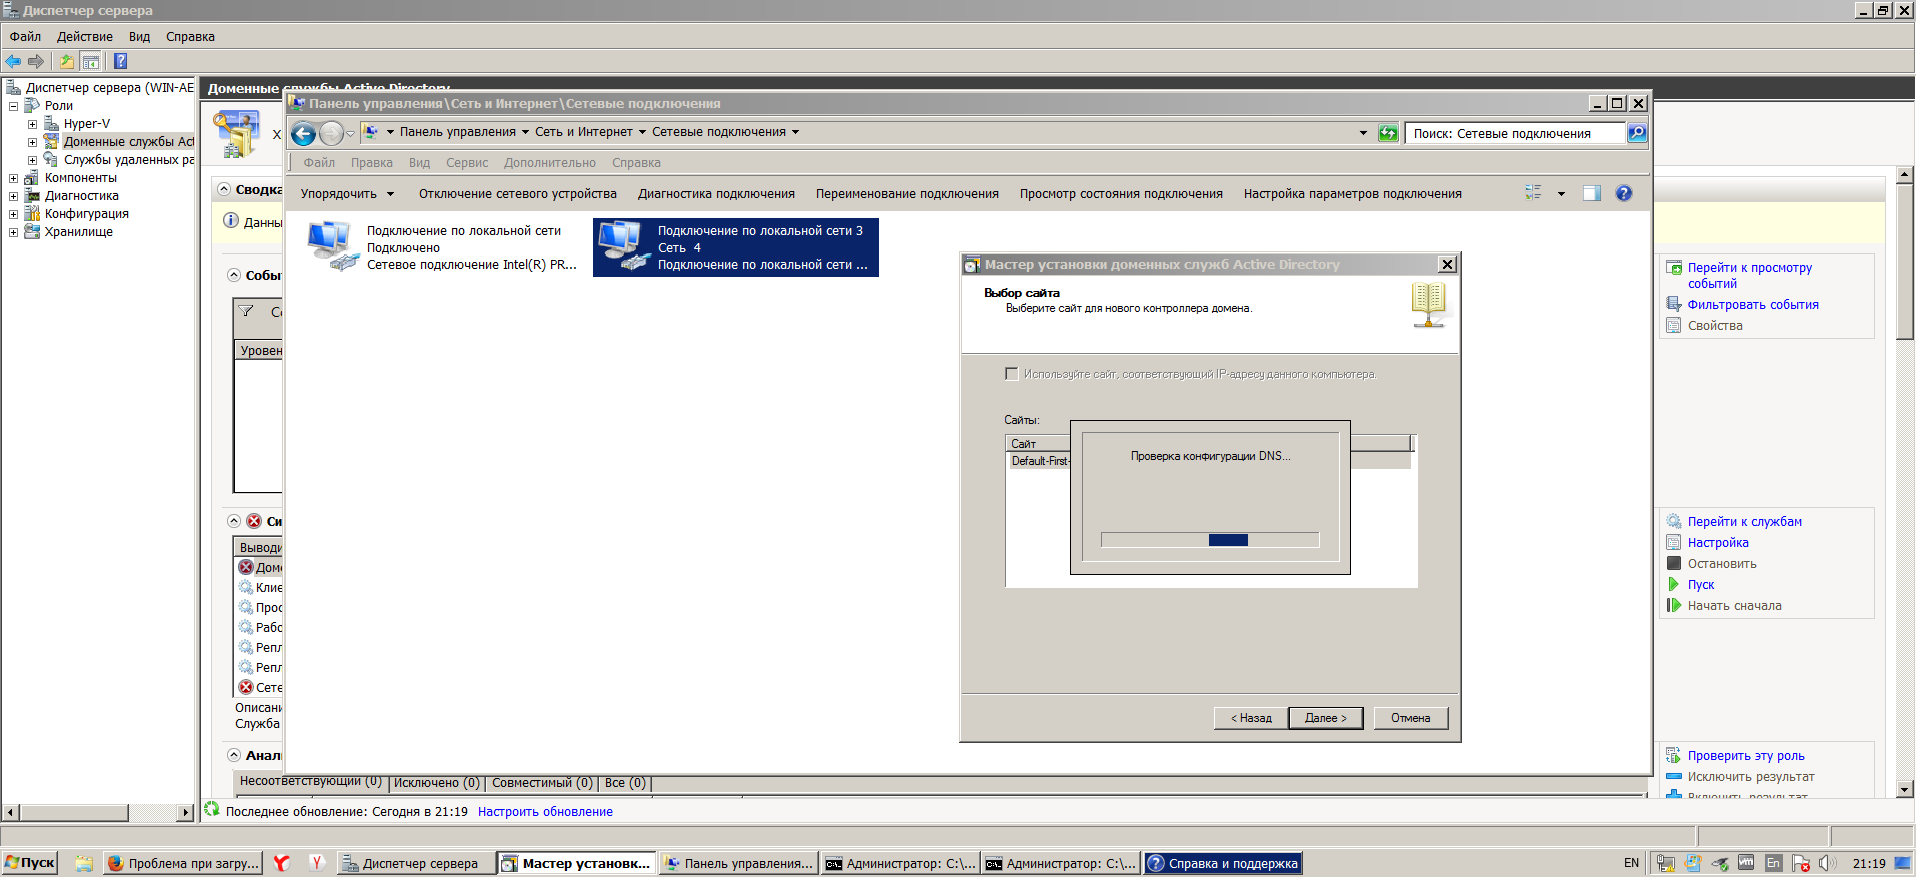Open the Дополнительно menu
This screenshot has width=1916, height=877.
tap(550, 163)
